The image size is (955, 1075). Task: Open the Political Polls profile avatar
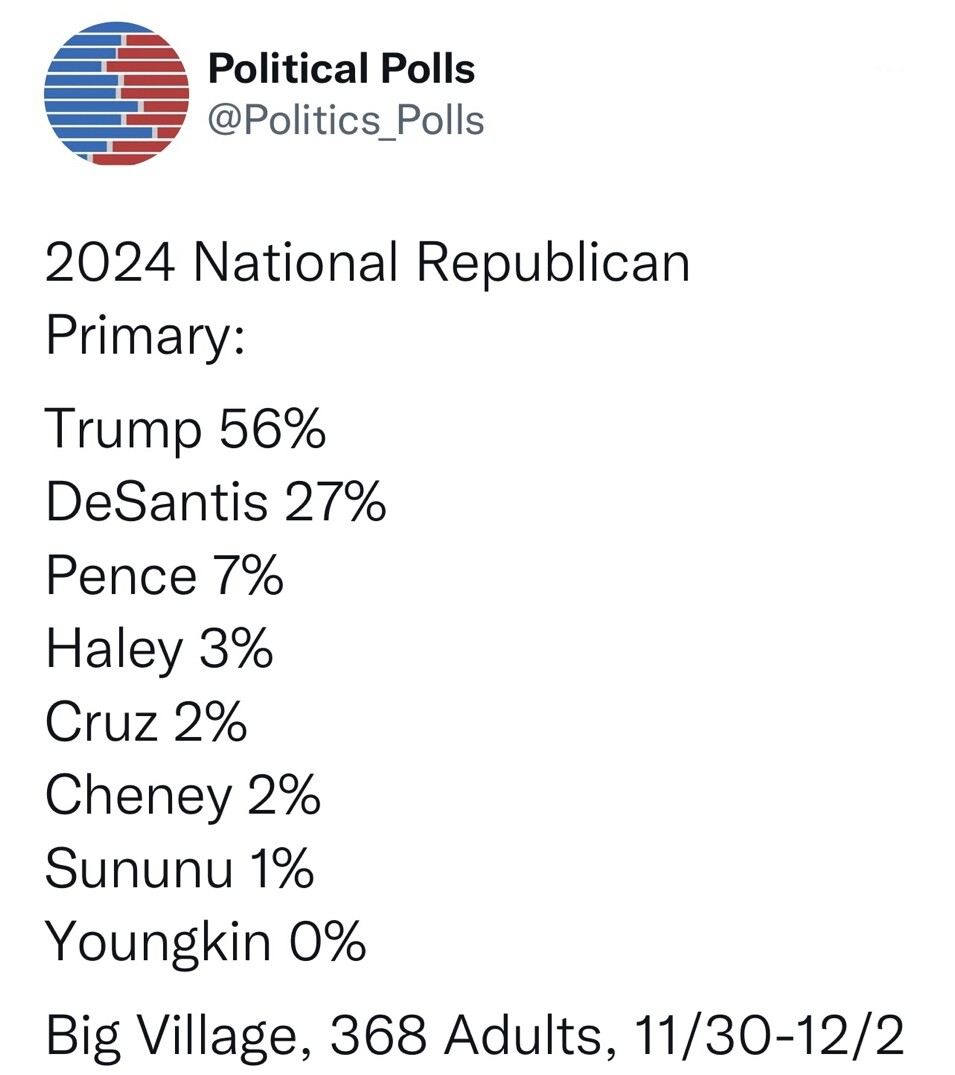[116, 93]
